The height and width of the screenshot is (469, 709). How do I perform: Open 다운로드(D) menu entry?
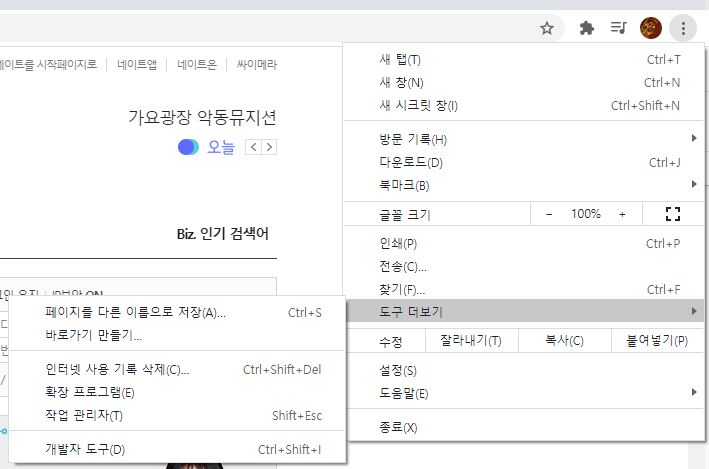(x=524, y=162)
